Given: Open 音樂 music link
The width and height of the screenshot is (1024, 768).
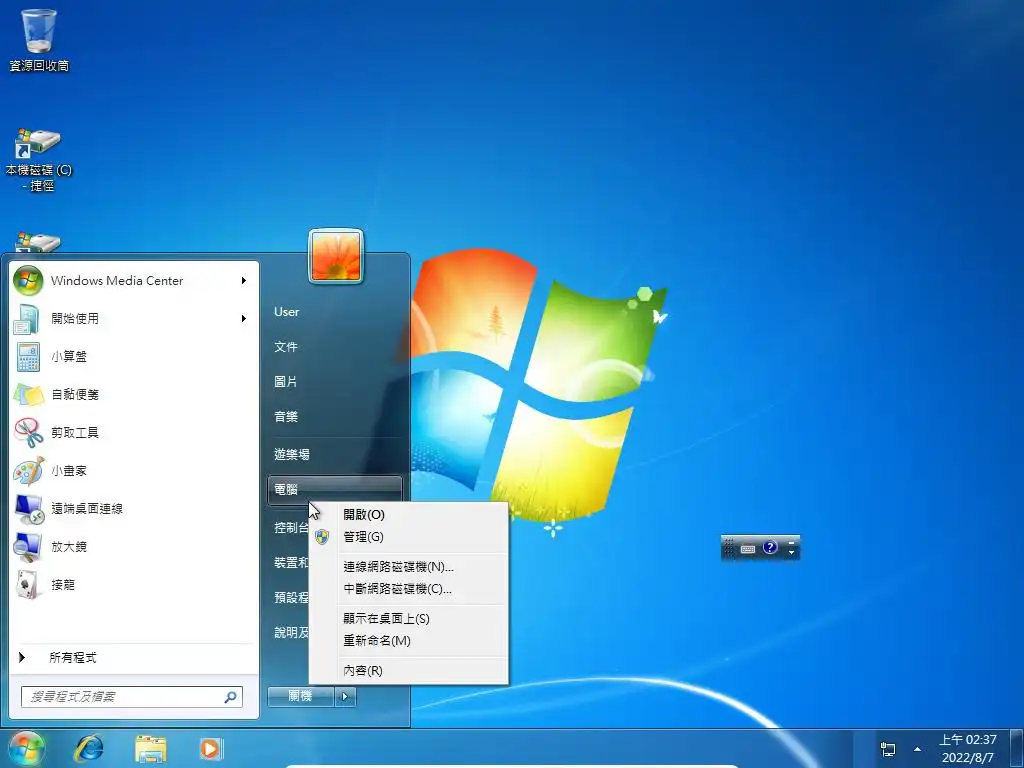Looking at the screenshot, I should click(286, 417).
